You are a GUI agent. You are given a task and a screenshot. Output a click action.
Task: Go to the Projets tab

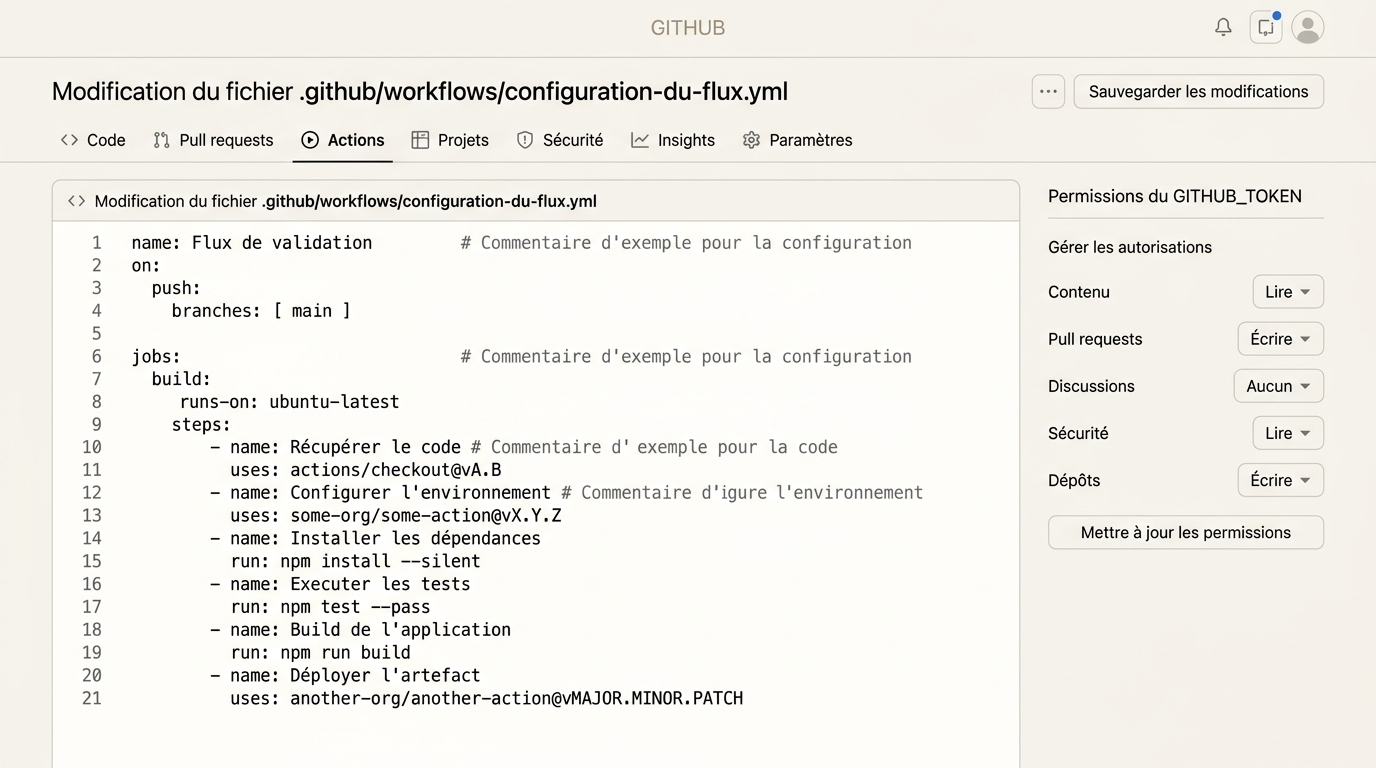(x=450, y=140)
